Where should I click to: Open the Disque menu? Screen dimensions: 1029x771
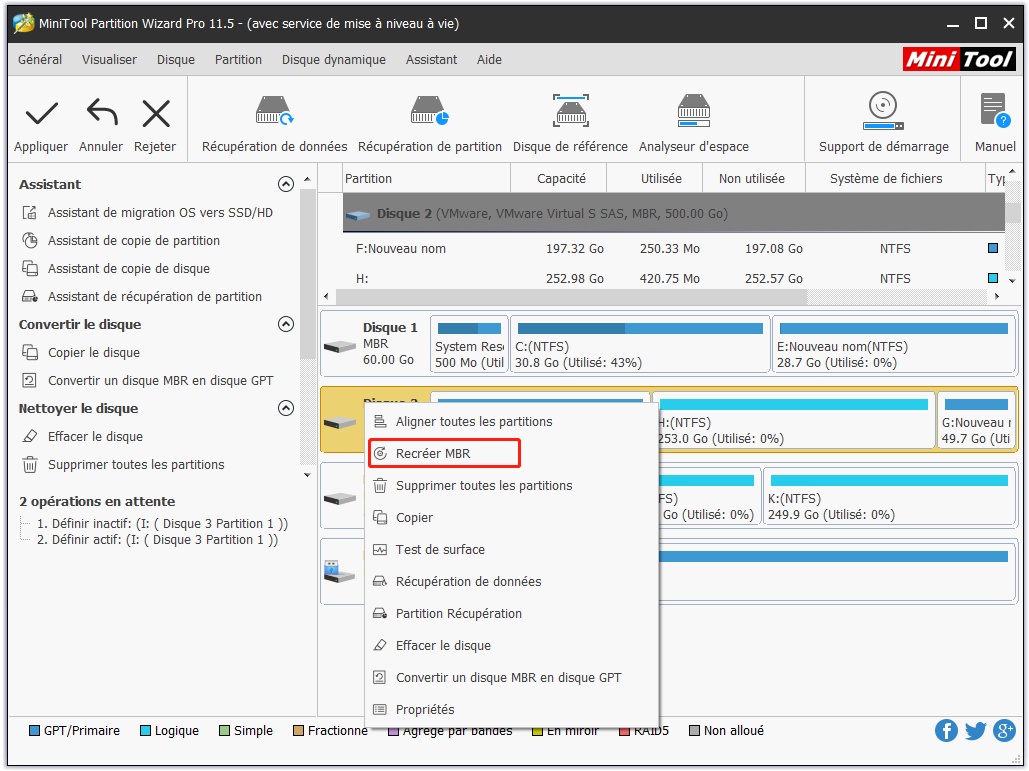175,60
